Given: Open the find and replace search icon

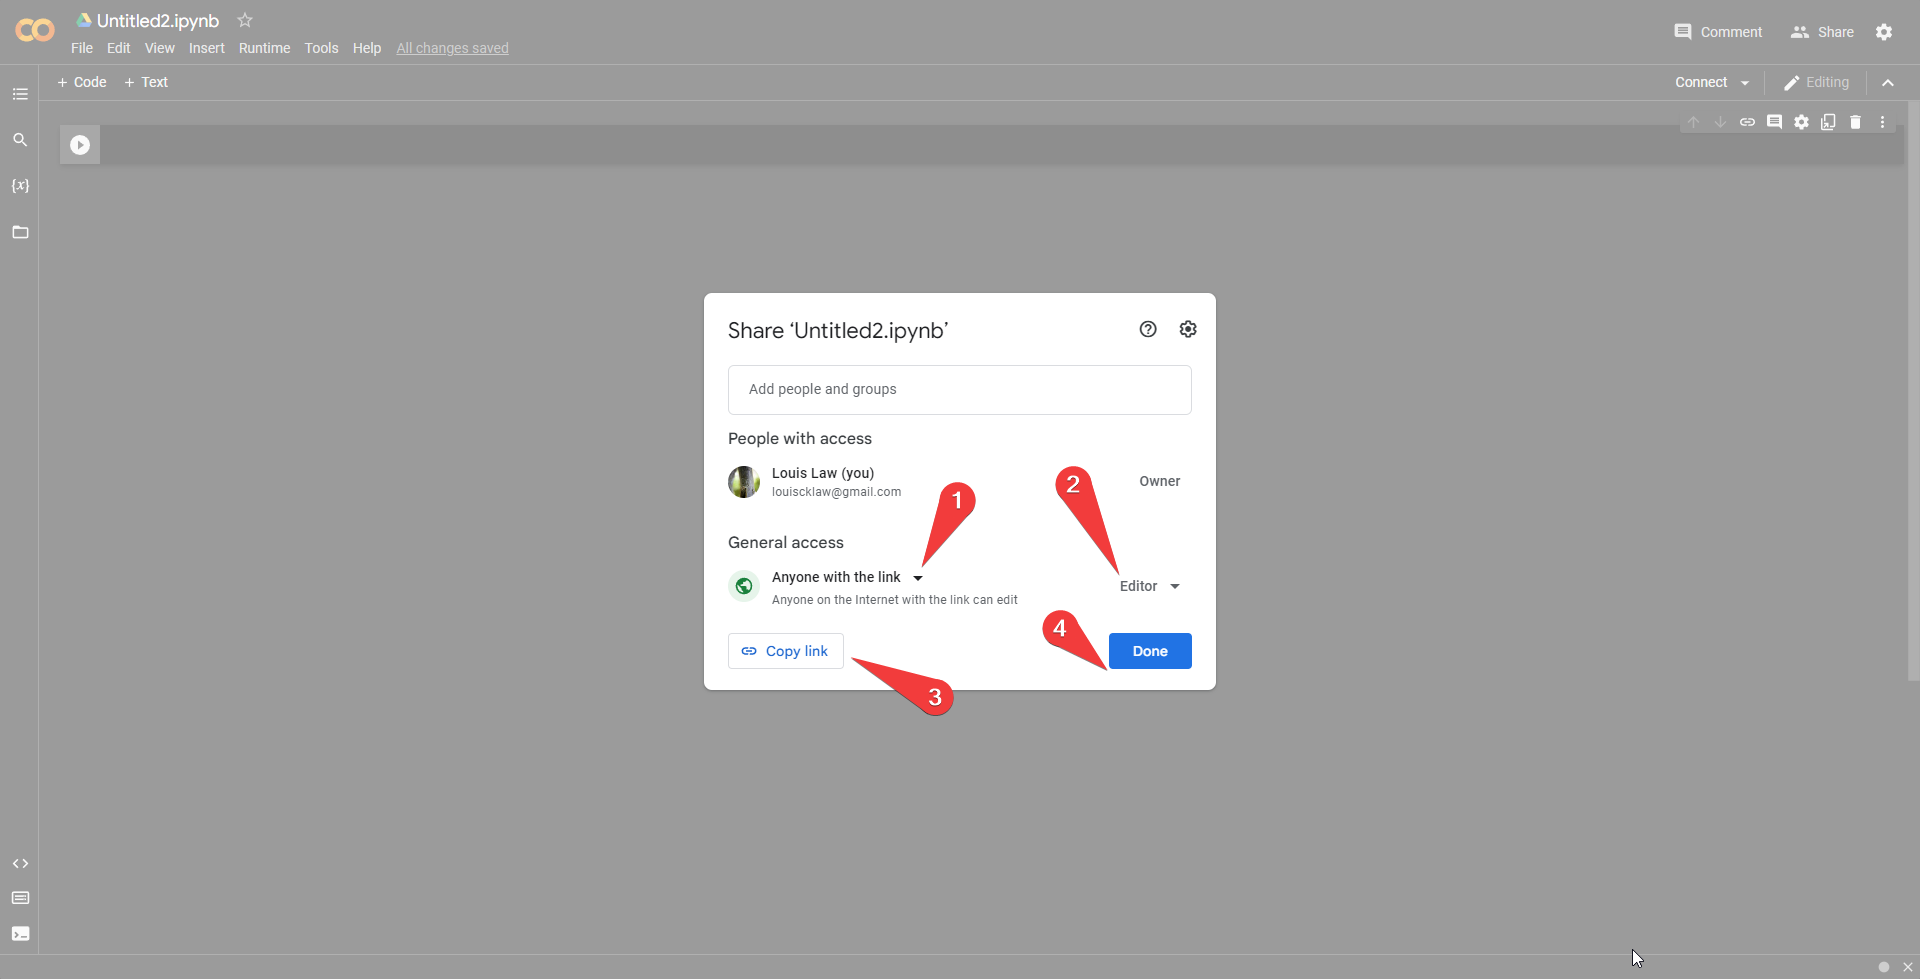Looking at the screenshot, I should pos(20,140).
